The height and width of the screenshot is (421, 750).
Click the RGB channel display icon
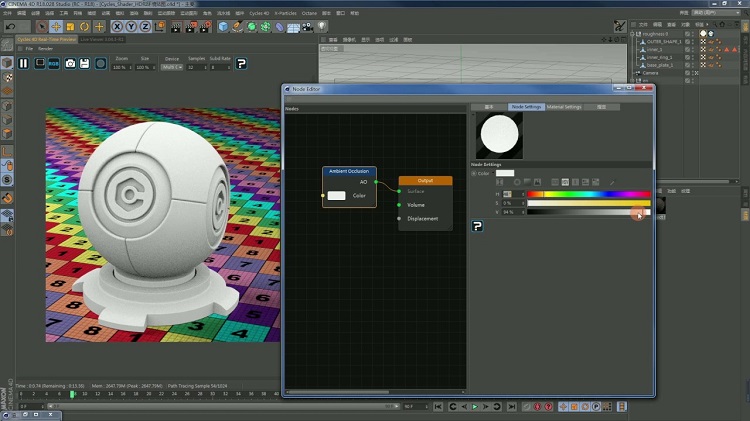tap(53, 63)
